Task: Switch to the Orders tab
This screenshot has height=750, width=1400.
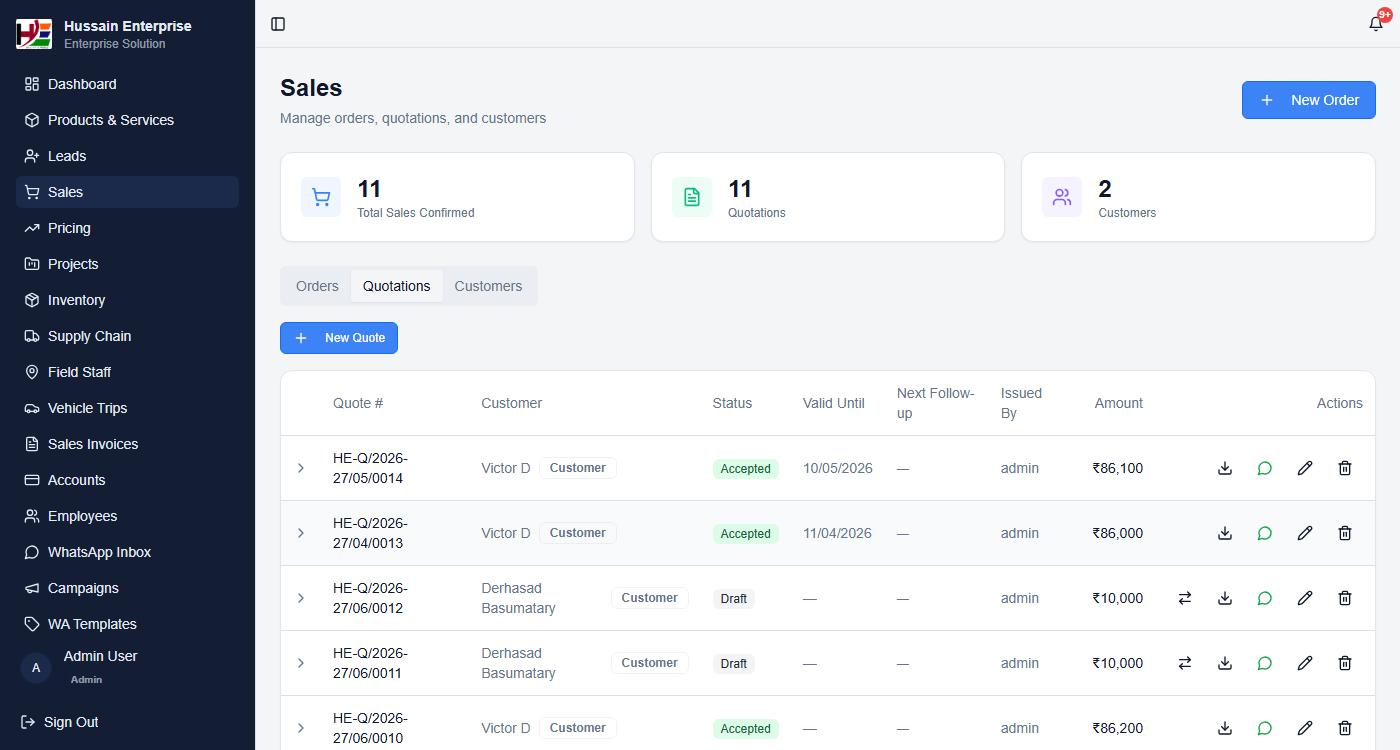Action: (317, 286)
